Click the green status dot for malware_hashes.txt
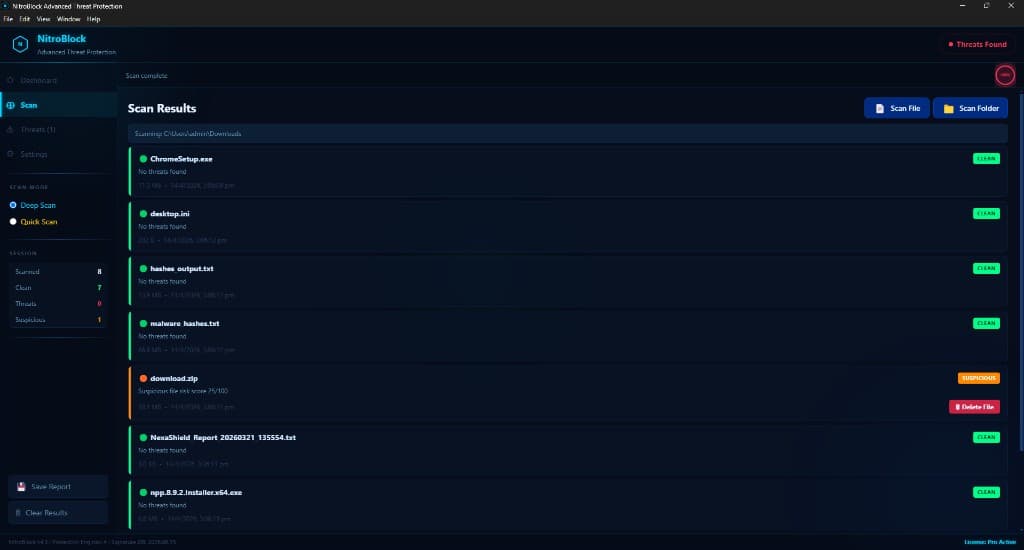The width and height of the screenshot is (1024, 550). click(143, 323)
